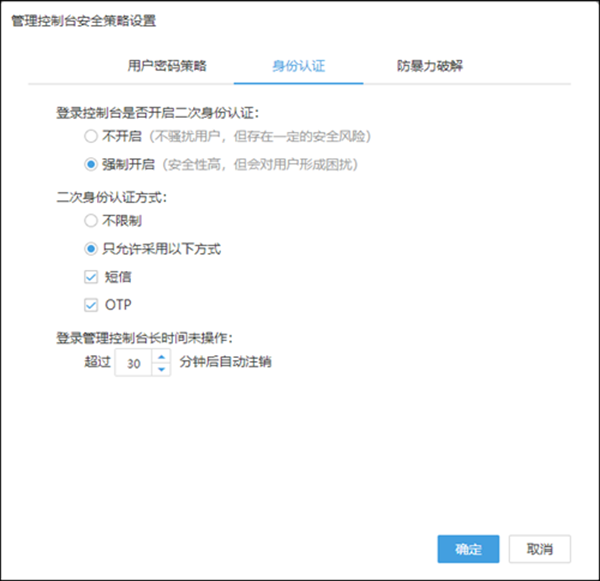Select the 身份认证 tab
600x581 pixels.
pos(297,66)
